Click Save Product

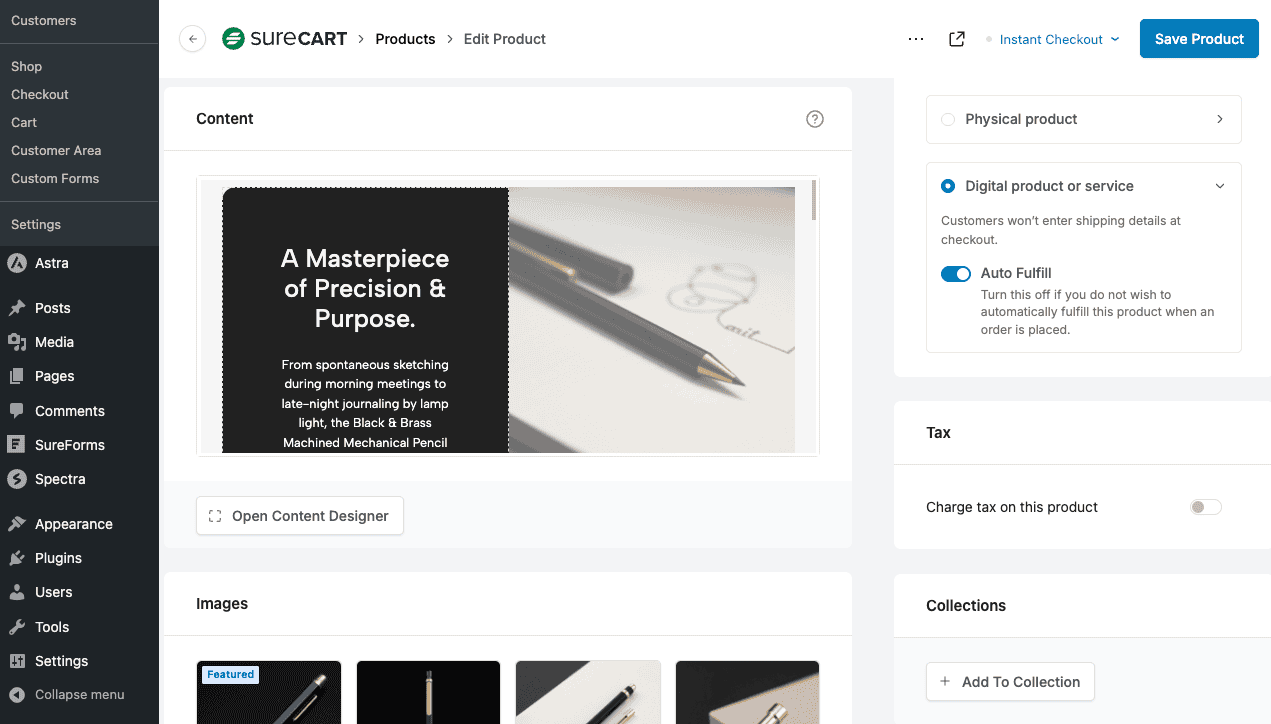pos(1198,38)
